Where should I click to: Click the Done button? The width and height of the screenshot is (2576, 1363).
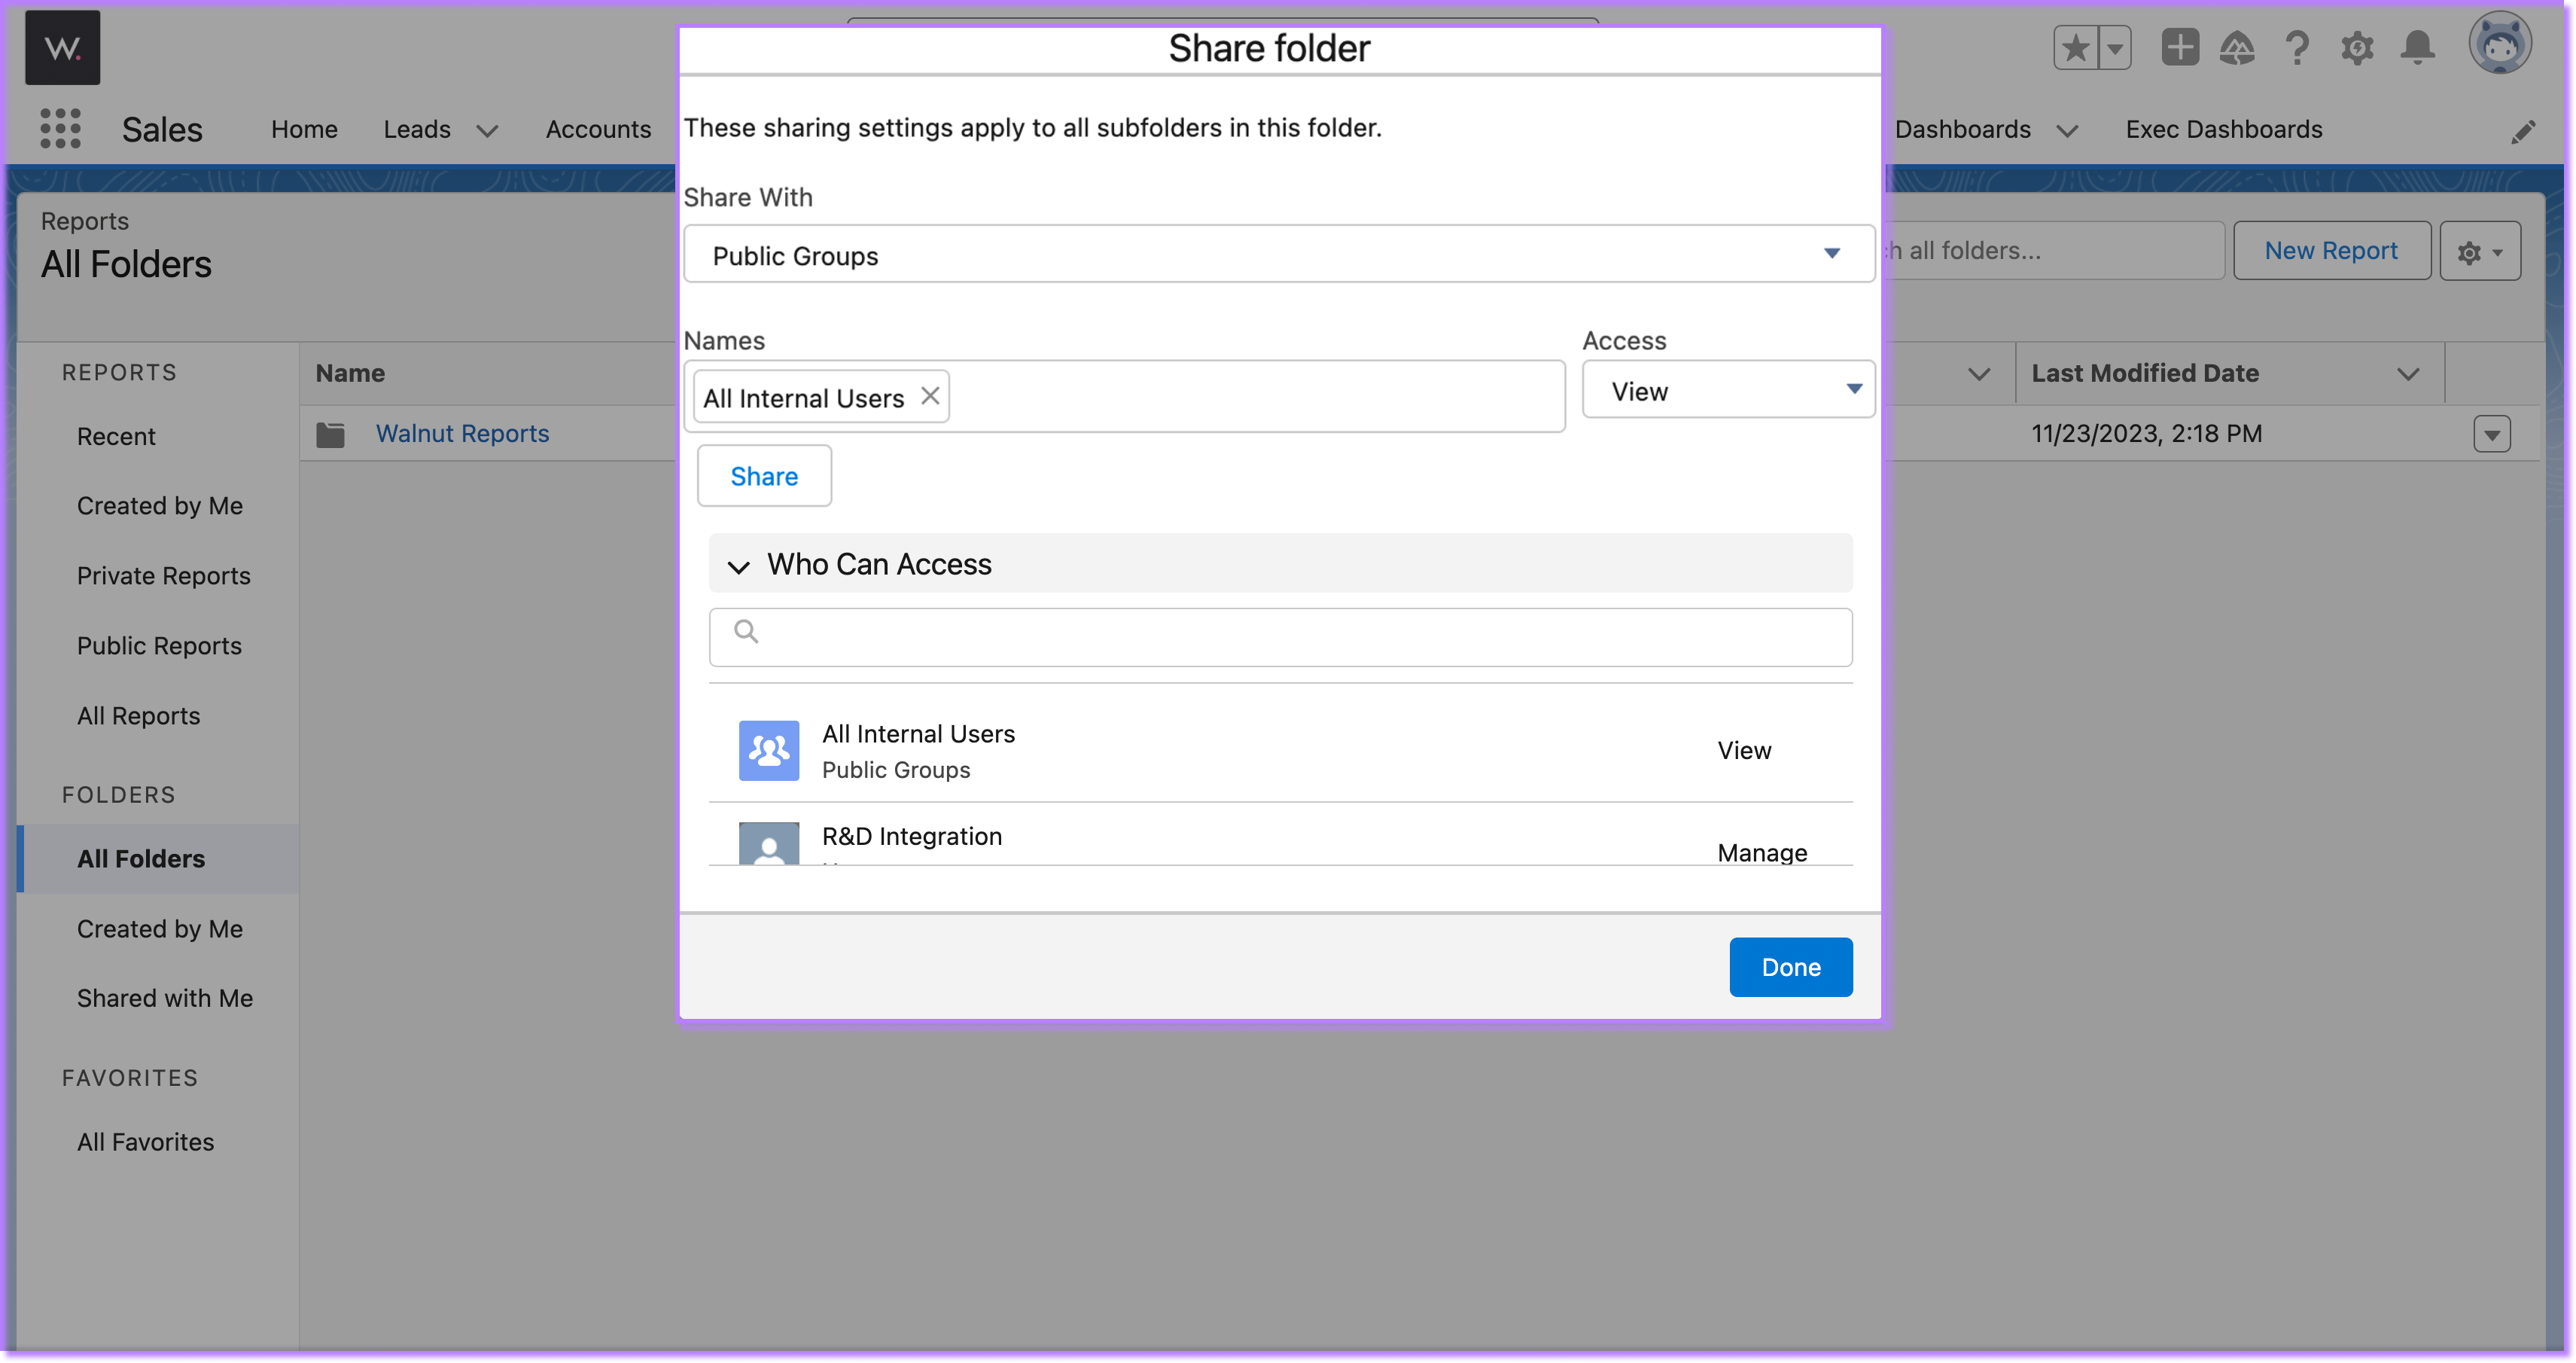tap(1790, 967)
